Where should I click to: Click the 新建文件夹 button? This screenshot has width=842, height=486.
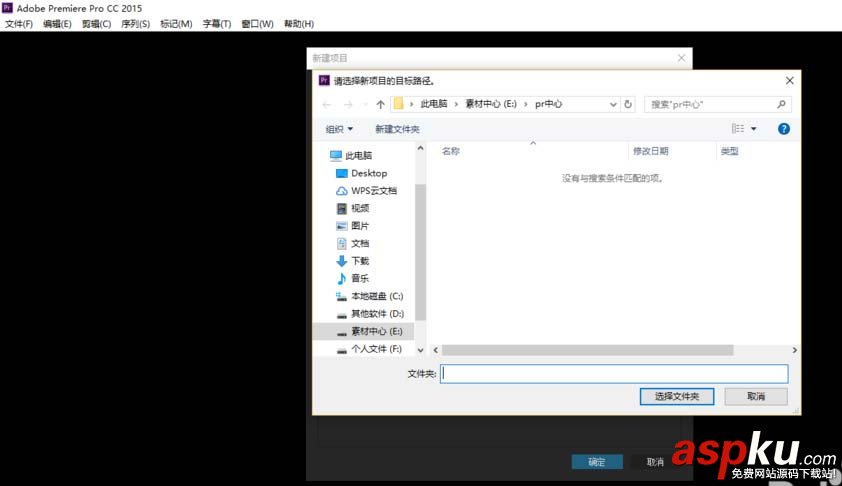coord(397,129)
